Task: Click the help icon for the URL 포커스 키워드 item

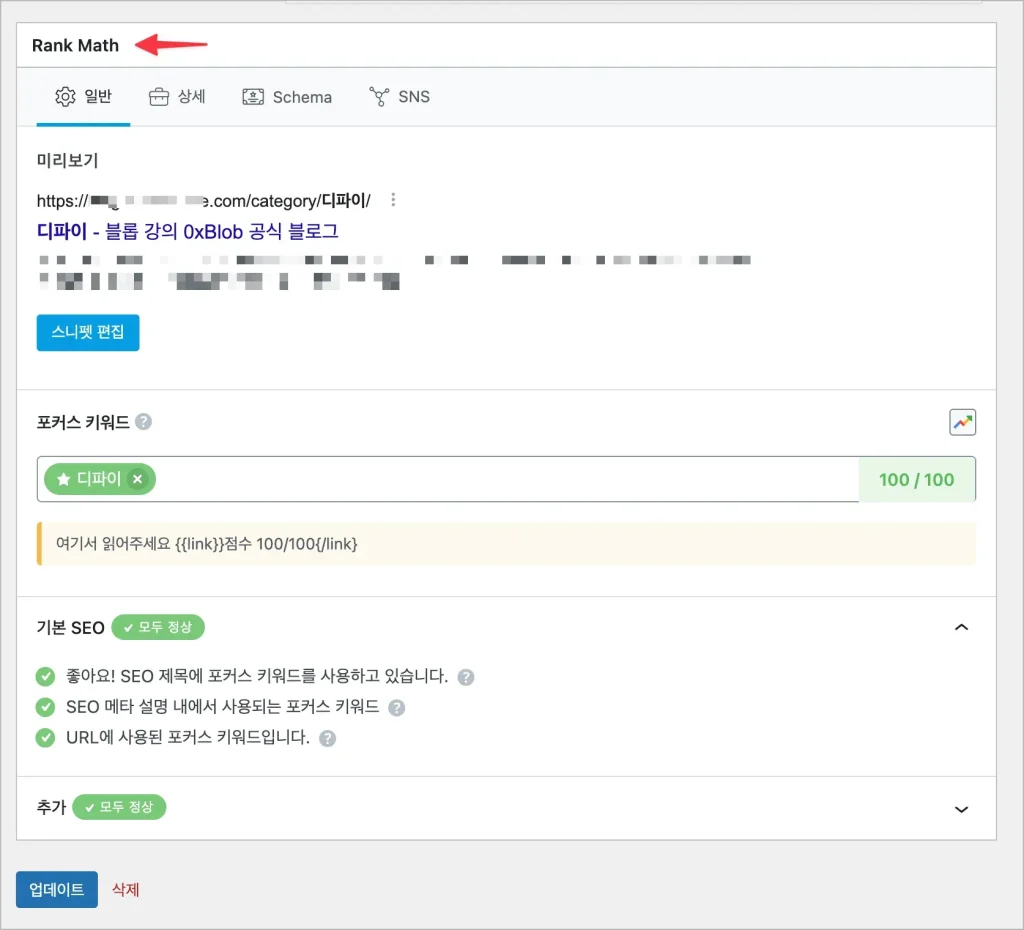Action: click(x=327, y=738)
